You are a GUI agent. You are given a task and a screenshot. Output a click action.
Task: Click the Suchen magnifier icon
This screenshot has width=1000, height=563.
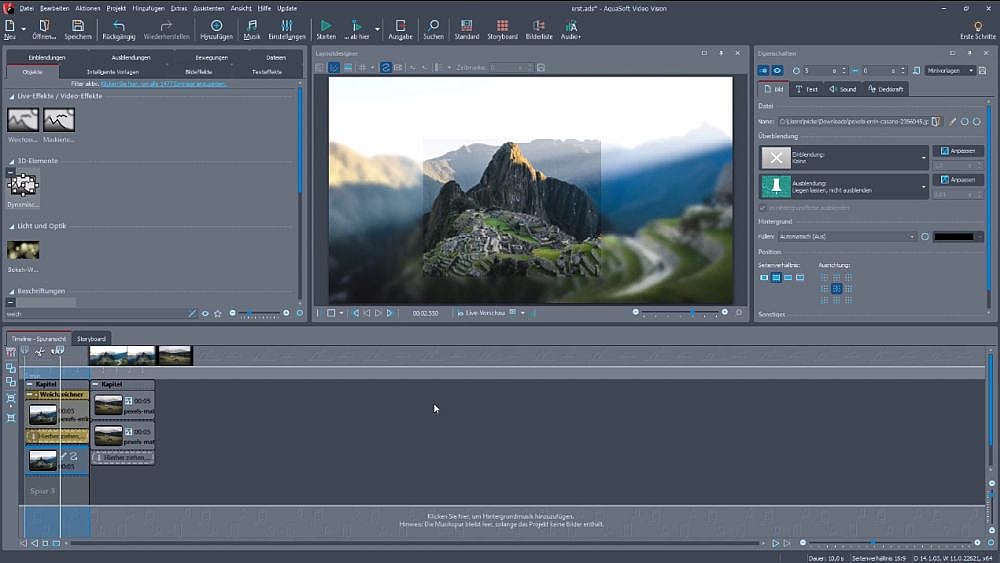click(433, 27)
